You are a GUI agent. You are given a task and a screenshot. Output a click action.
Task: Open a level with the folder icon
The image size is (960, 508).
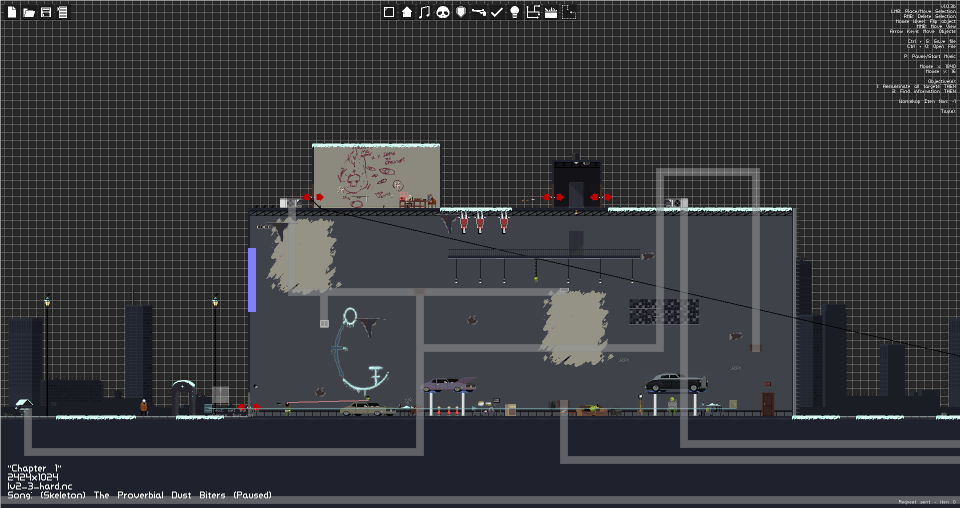coord(29,12)
